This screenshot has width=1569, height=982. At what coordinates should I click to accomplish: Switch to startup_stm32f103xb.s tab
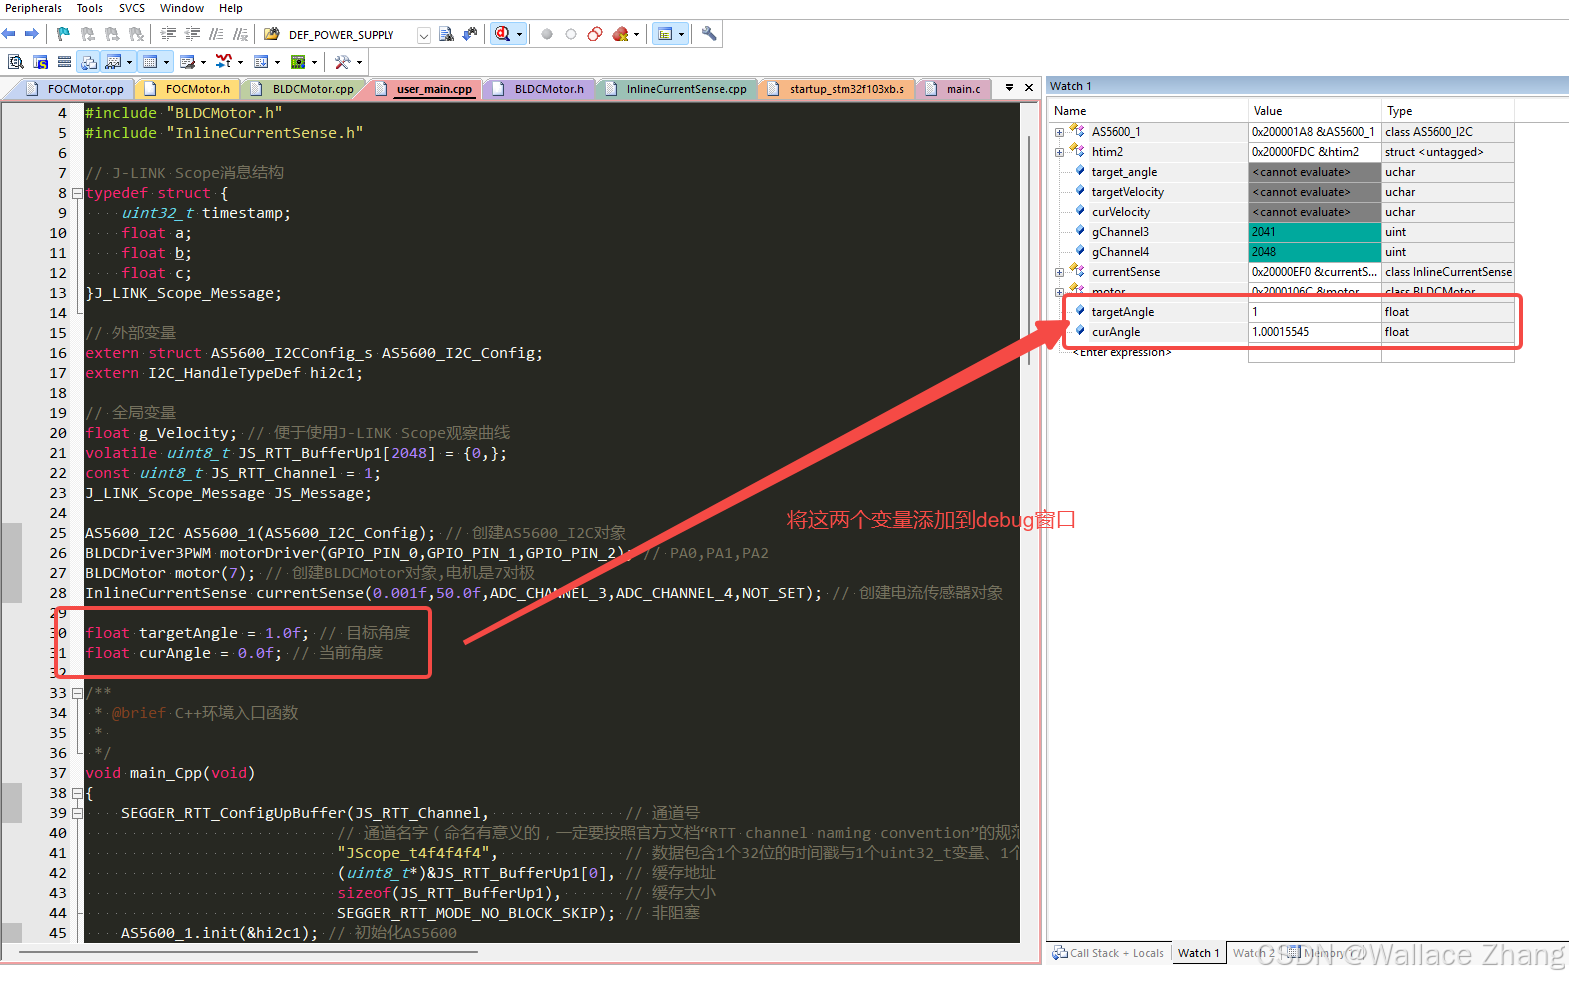[x=836, y=89]
